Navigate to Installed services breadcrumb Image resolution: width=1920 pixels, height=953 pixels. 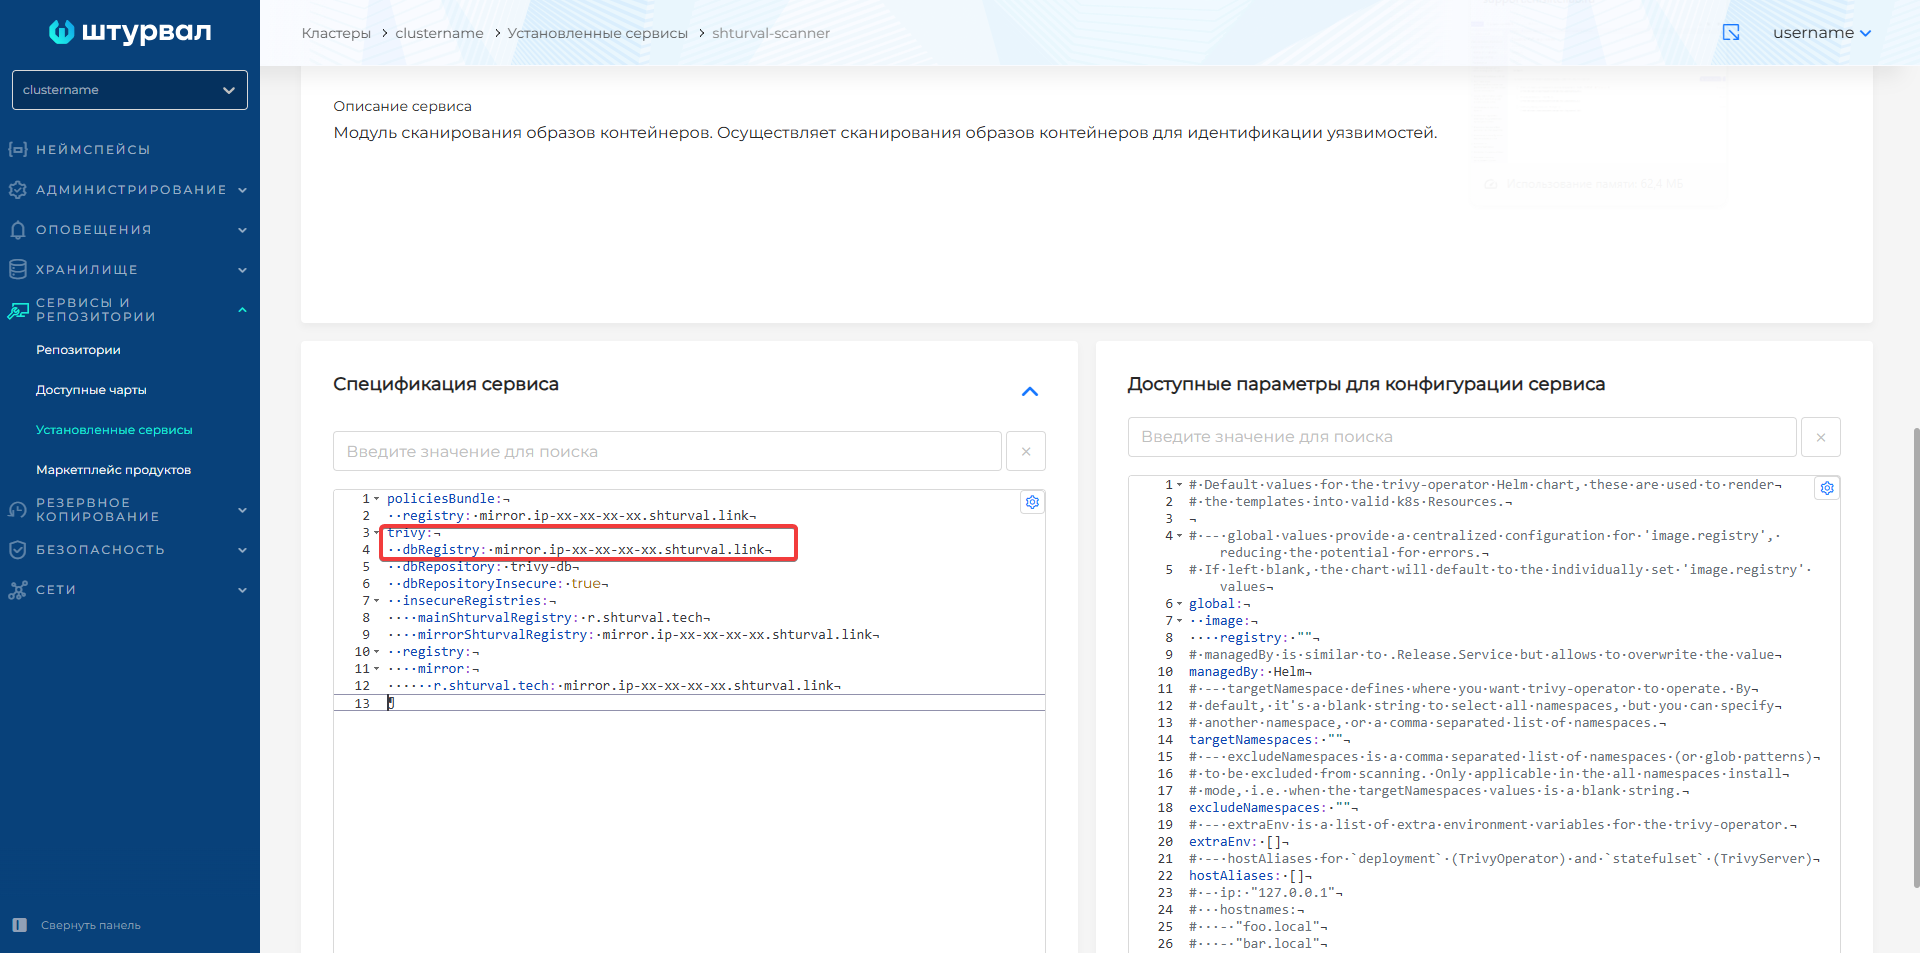pyautogui.click(x=597, y=33)
